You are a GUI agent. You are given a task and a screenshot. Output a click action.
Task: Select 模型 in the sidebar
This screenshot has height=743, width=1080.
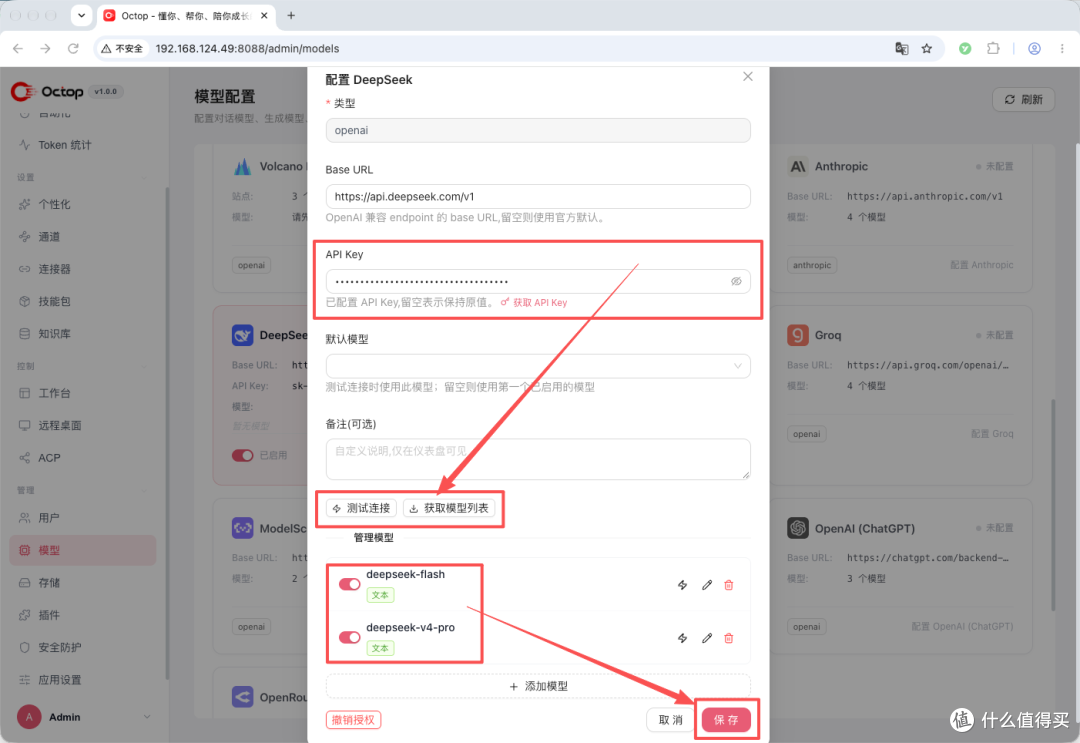pos(83,550)
